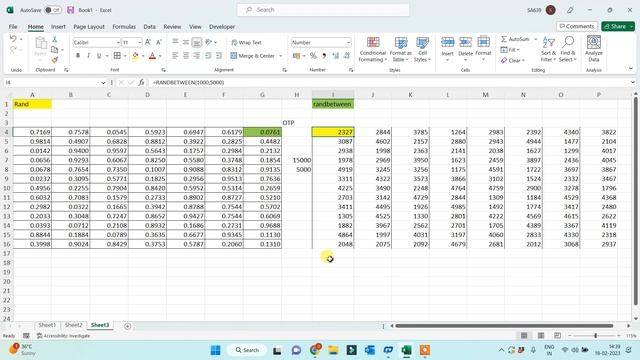Switch to the Sheet2 worksheet tab
Viewport: 640px width, 360px height.
(73, 325)
